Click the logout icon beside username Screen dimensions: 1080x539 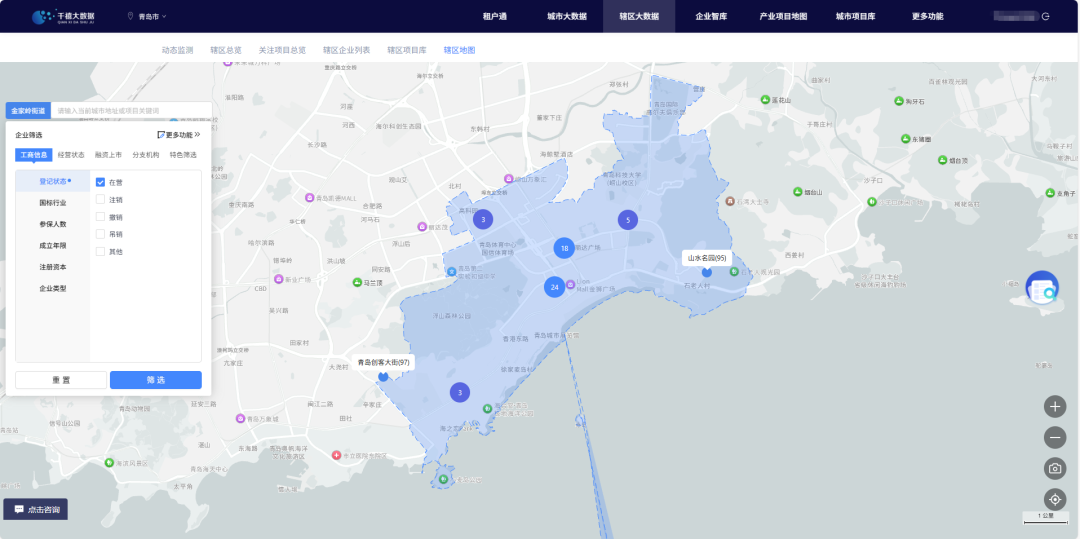click(1046, 16)
